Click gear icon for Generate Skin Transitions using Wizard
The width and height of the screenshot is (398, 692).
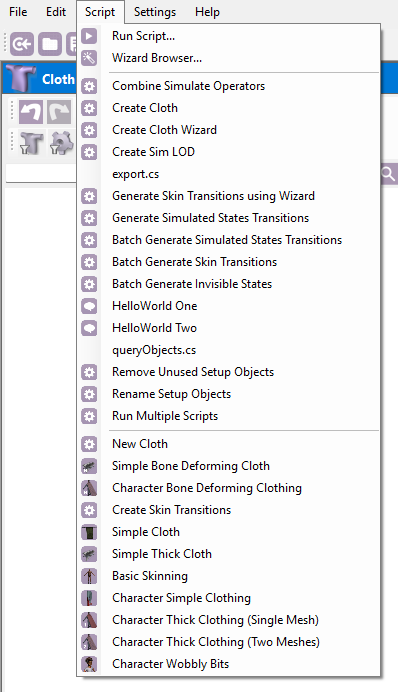89,196
